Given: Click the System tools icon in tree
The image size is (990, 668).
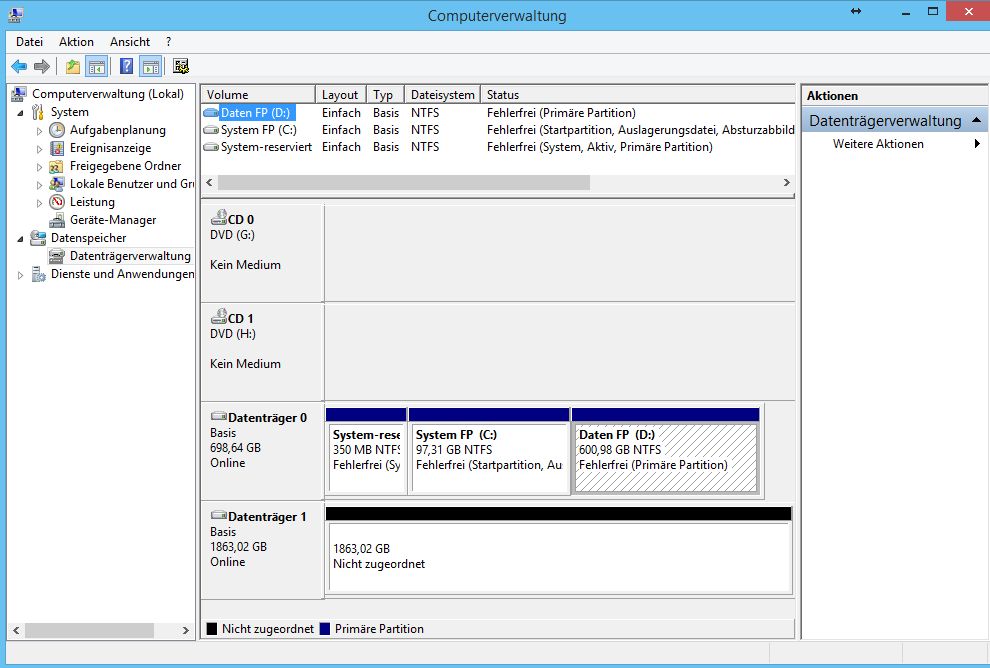Looking at the screenshot, I should pyautogui.click(x=38, y=112).
